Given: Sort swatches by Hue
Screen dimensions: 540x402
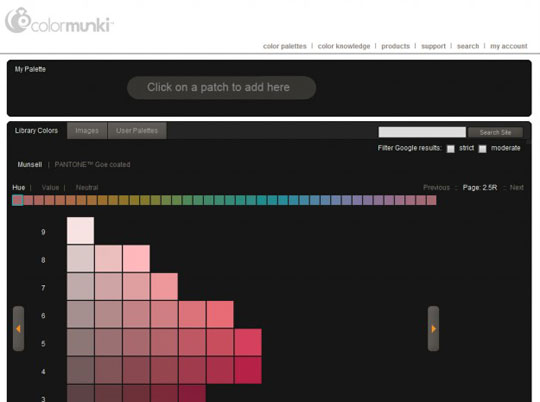Looking at the screenshot, I should tap(19, 187).
